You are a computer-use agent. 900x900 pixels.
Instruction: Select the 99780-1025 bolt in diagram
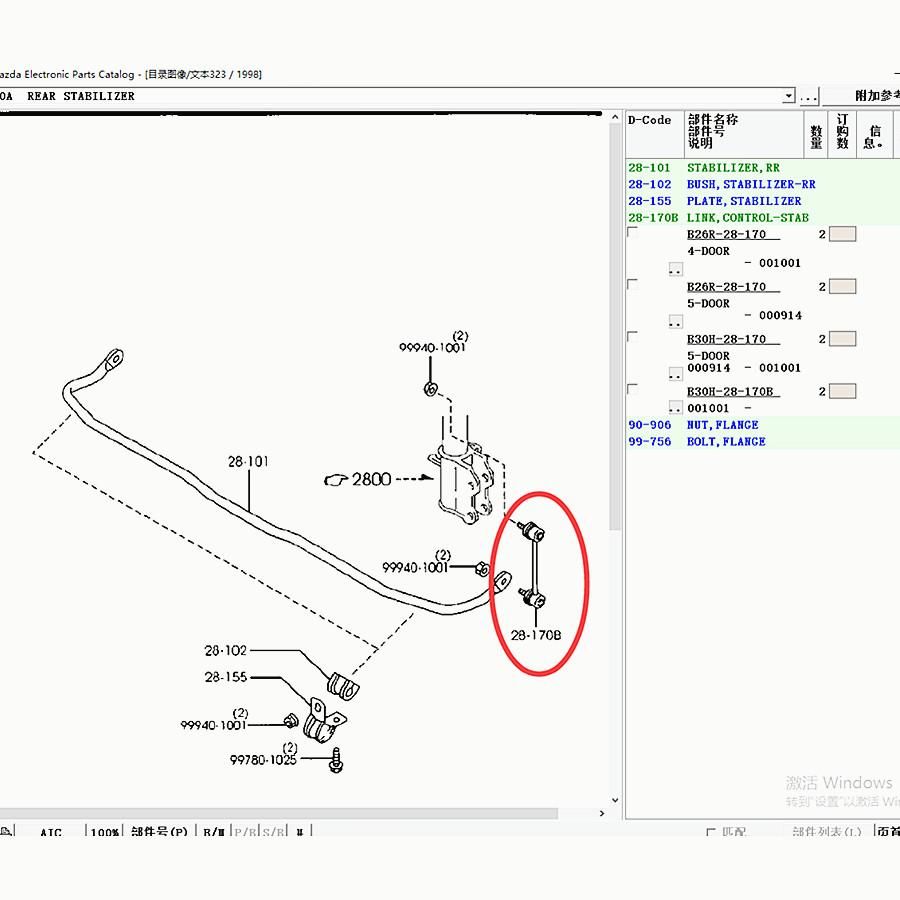337,760
